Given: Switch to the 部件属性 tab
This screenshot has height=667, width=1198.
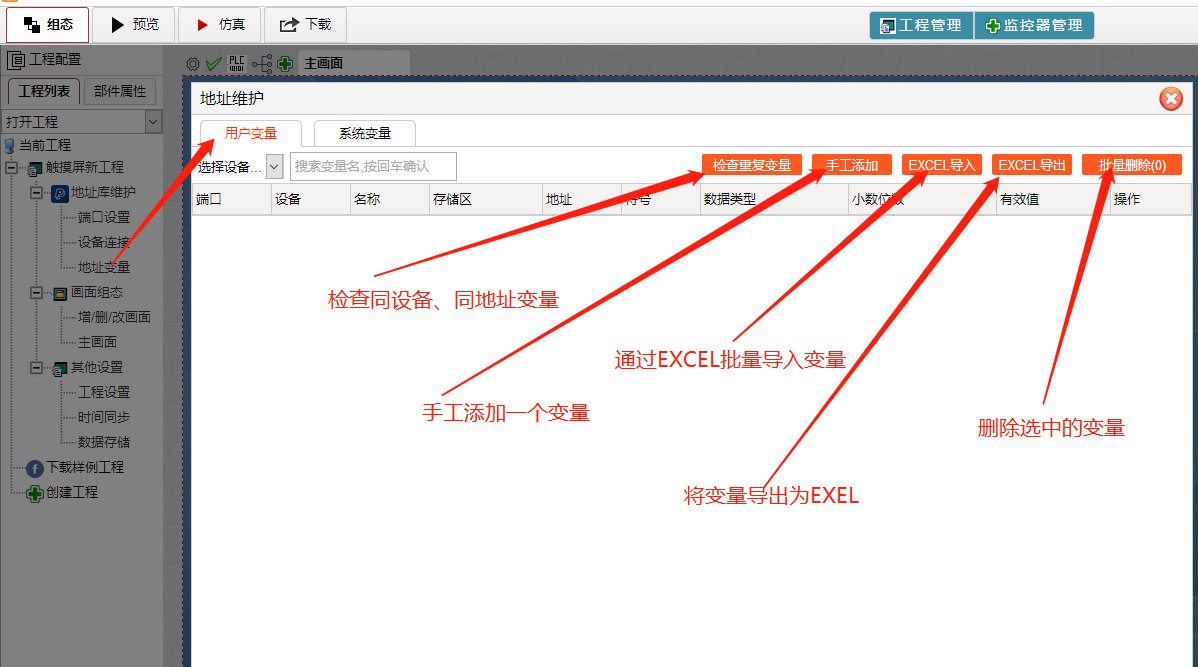Looking at the screenshot, I should tap(119, 91).
